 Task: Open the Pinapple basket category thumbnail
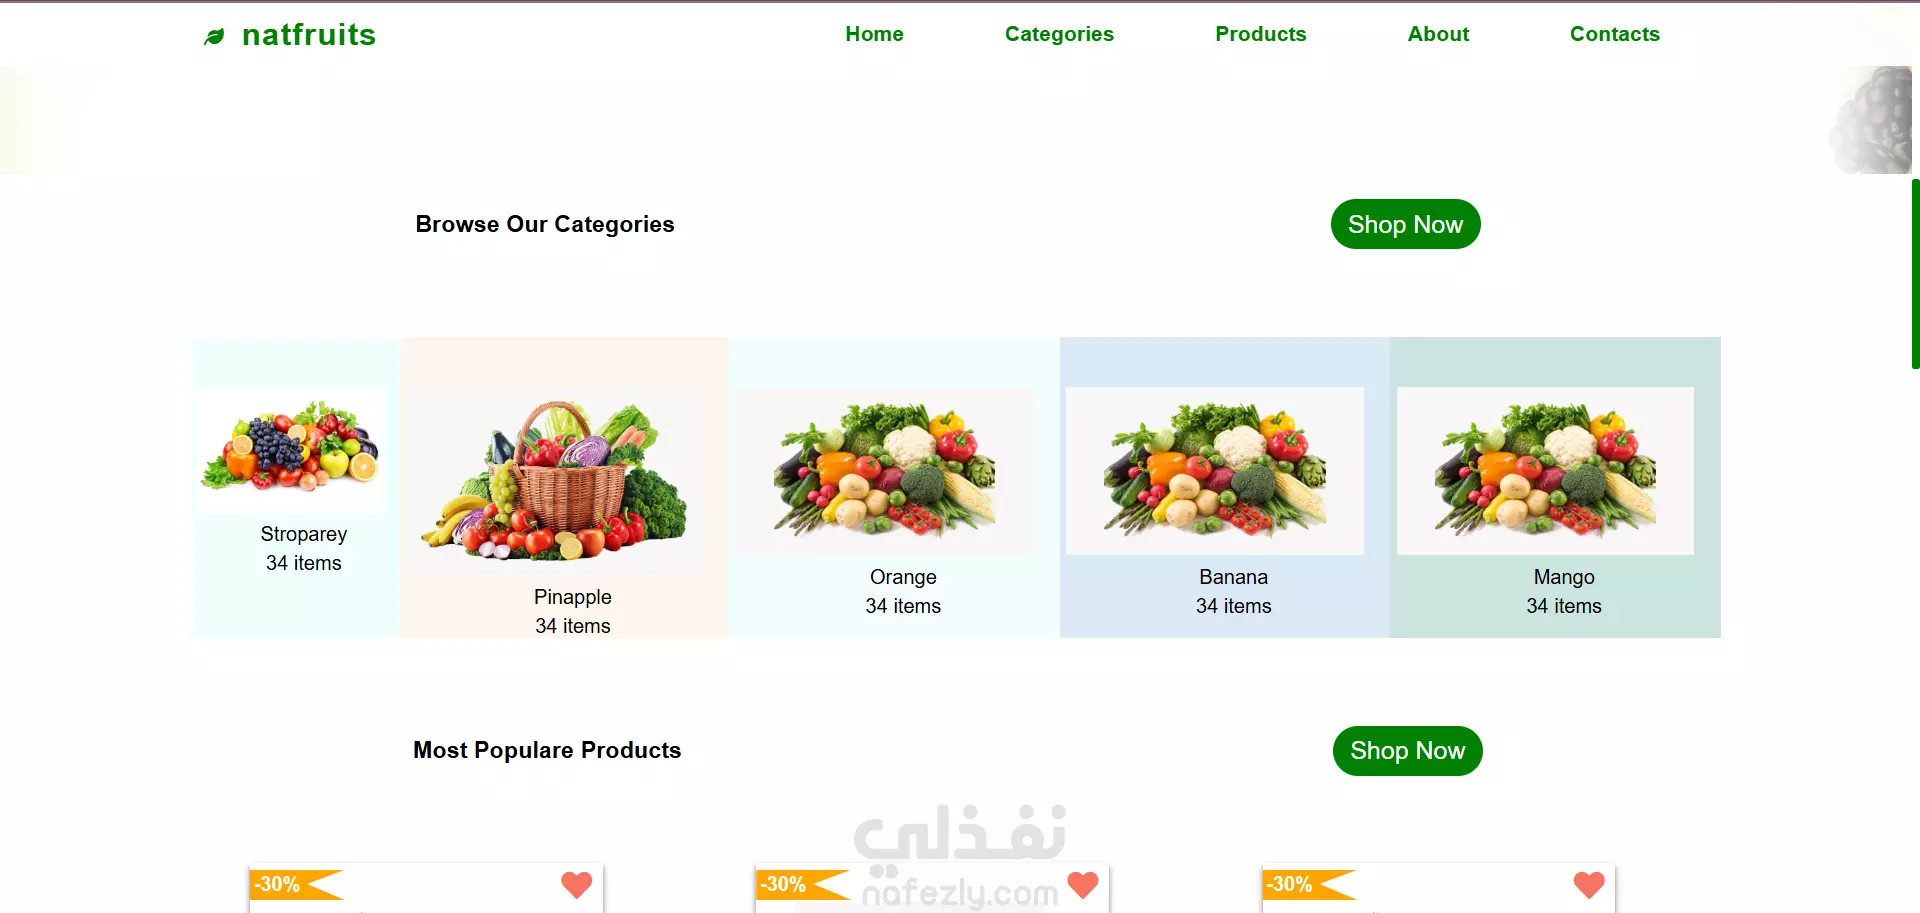coord(555,481)
